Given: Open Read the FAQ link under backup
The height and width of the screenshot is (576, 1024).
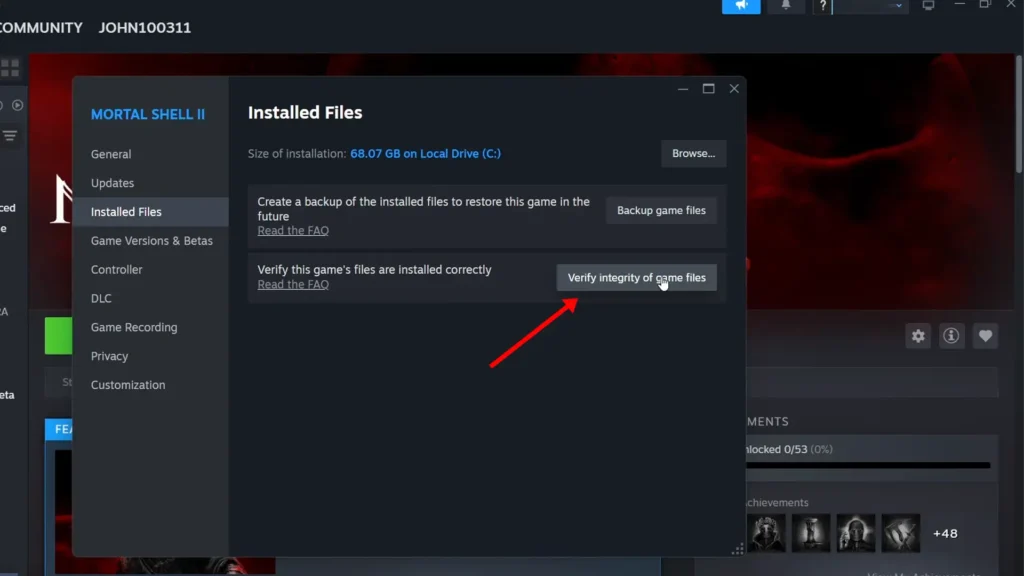Looking at the screenshot, I should tap(293, 231).
